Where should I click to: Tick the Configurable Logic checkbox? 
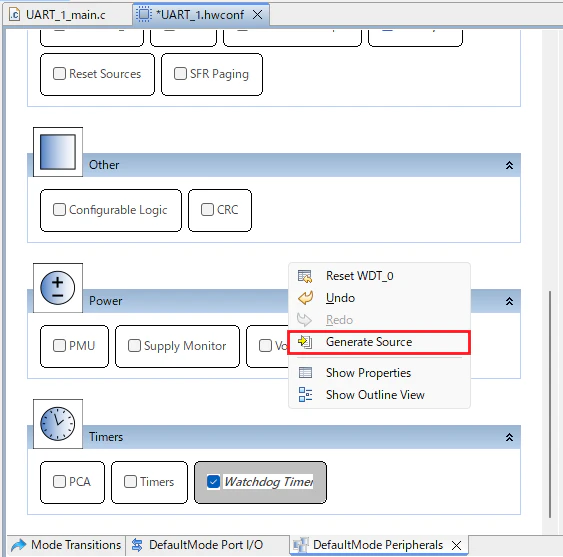pos(59,209)
